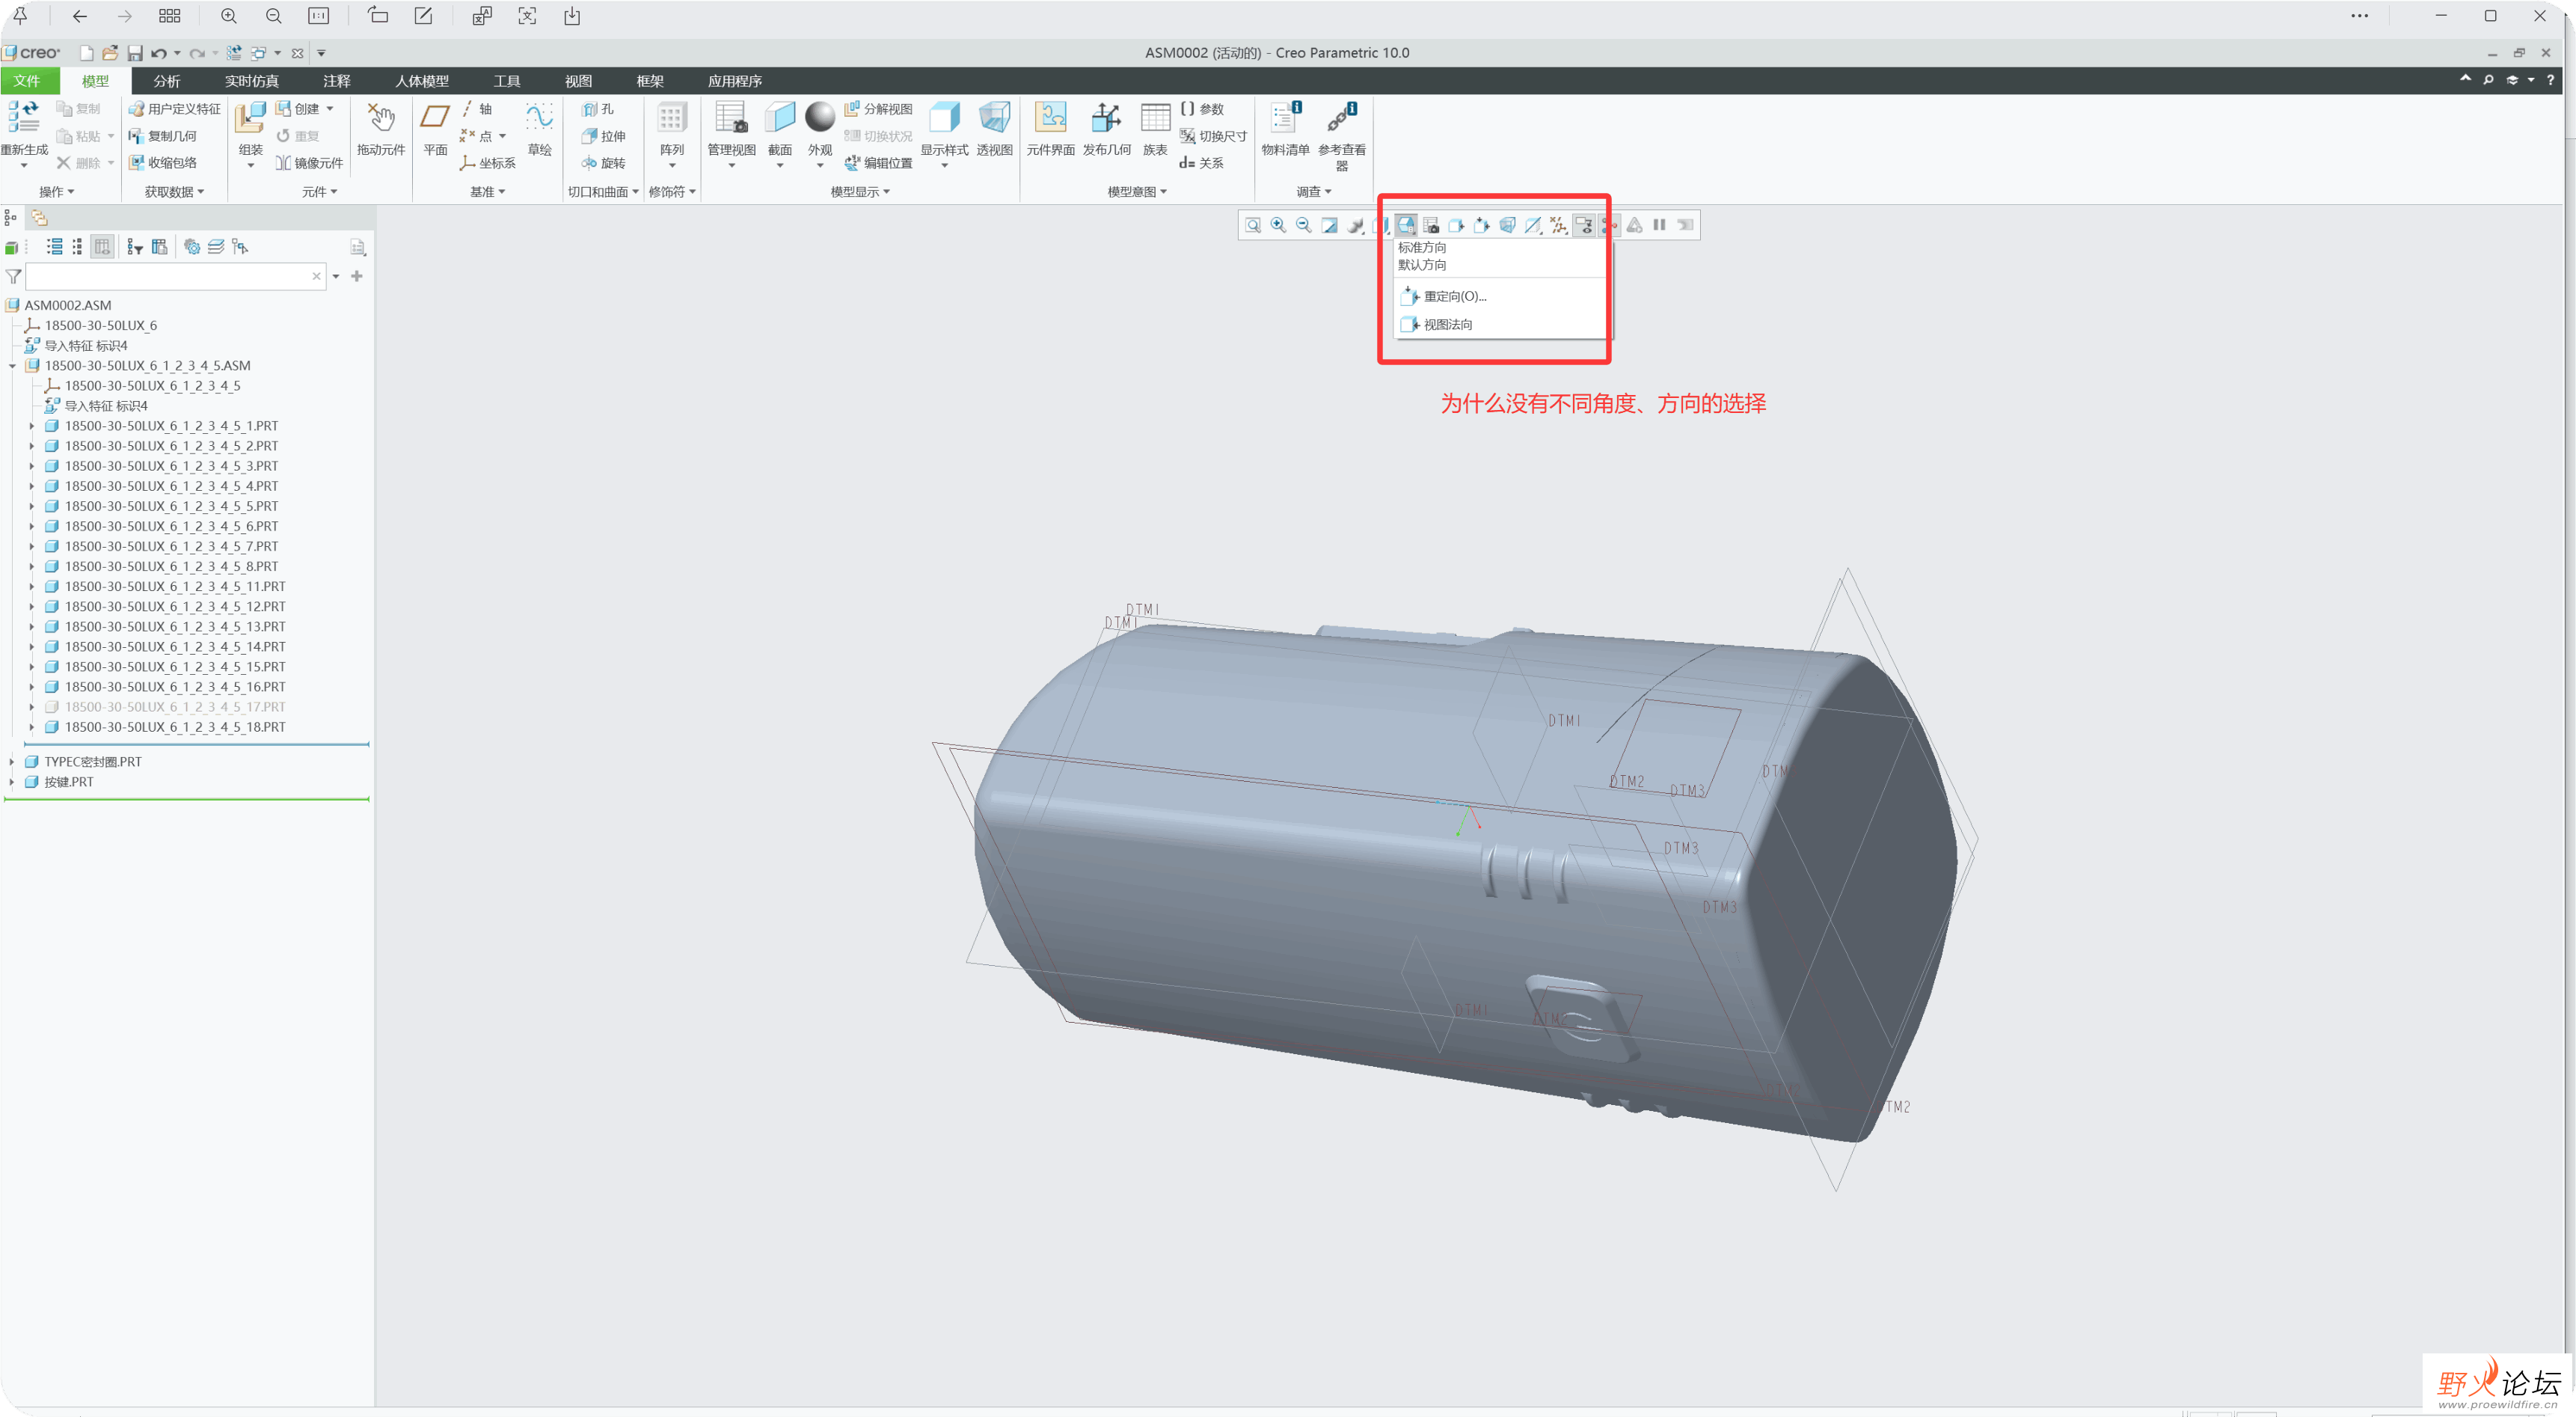Open the File (文件) button
The width and height of the screenshot is (2576, 1417).
tap(28, 81)
